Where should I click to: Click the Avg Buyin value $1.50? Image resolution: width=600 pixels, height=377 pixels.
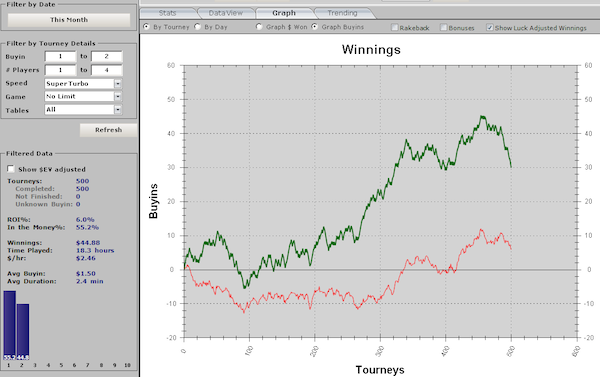pyautogui.click(x=86, y=273)
